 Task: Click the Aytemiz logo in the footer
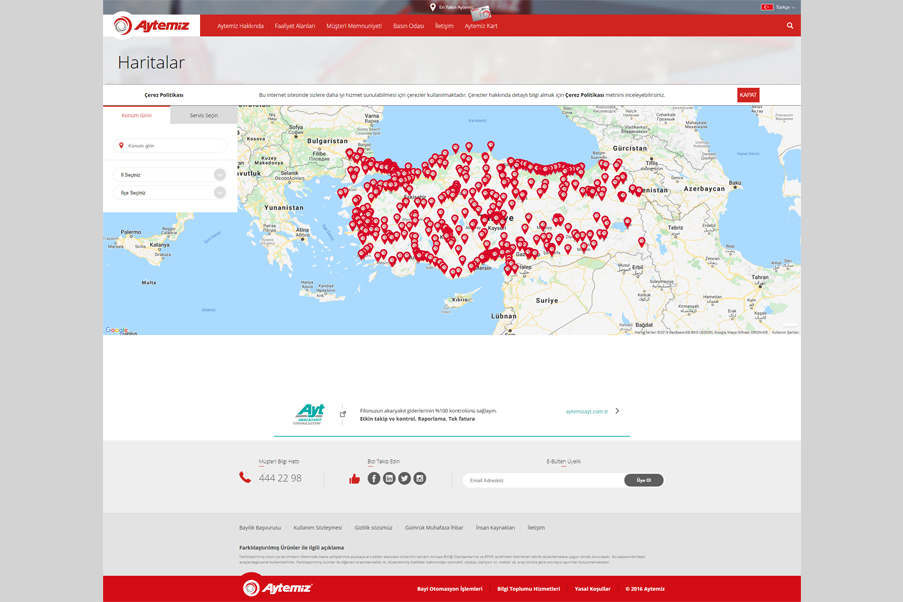tap(277, 588)
